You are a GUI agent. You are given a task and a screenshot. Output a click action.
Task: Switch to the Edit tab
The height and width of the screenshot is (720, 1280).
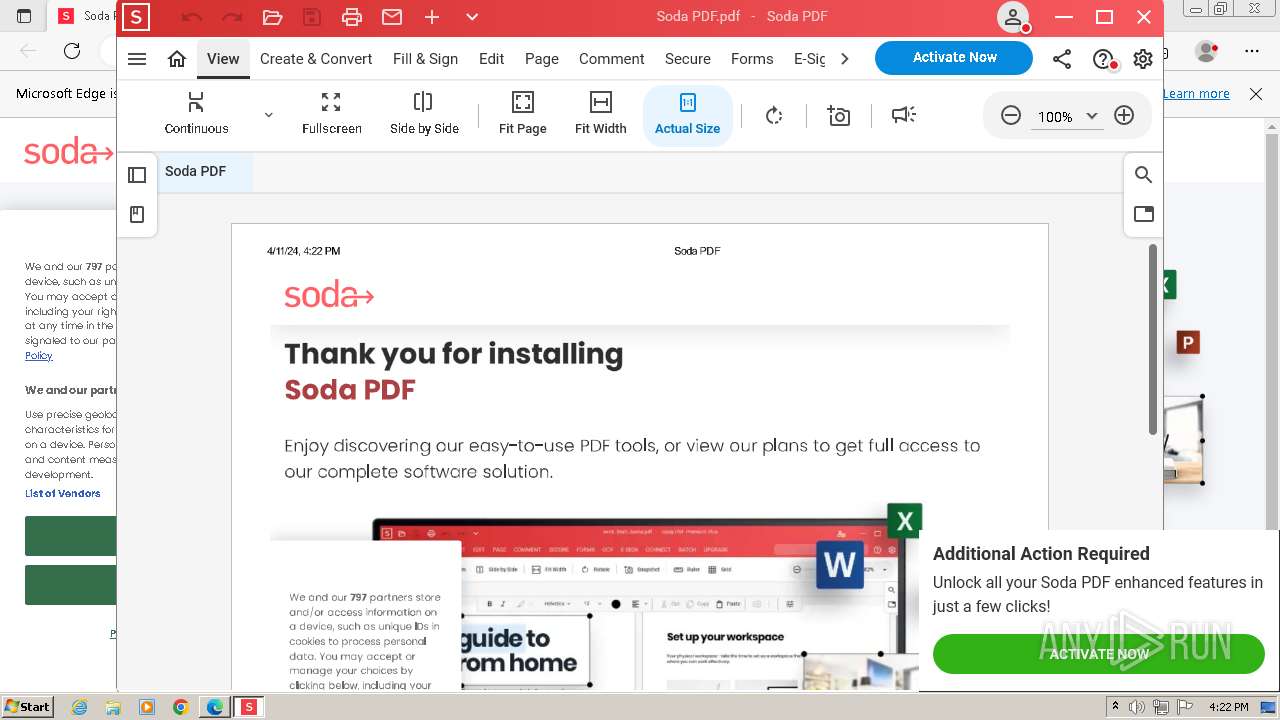coord(491,59)
